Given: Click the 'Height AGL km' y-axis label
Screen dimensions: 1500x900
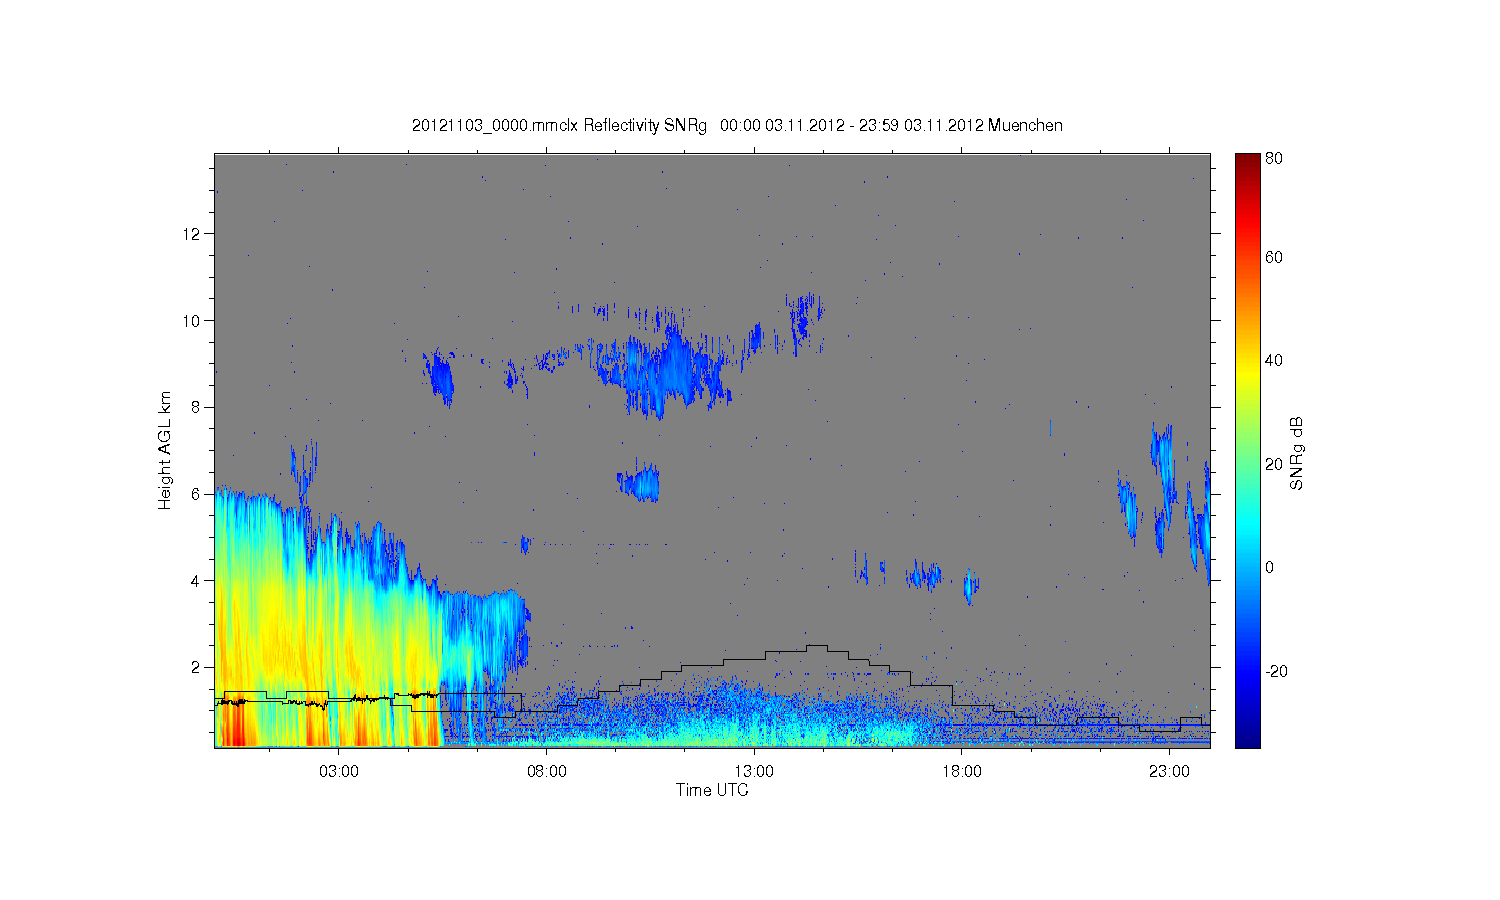Looking at the screenshot, I should tap(165, 450).
